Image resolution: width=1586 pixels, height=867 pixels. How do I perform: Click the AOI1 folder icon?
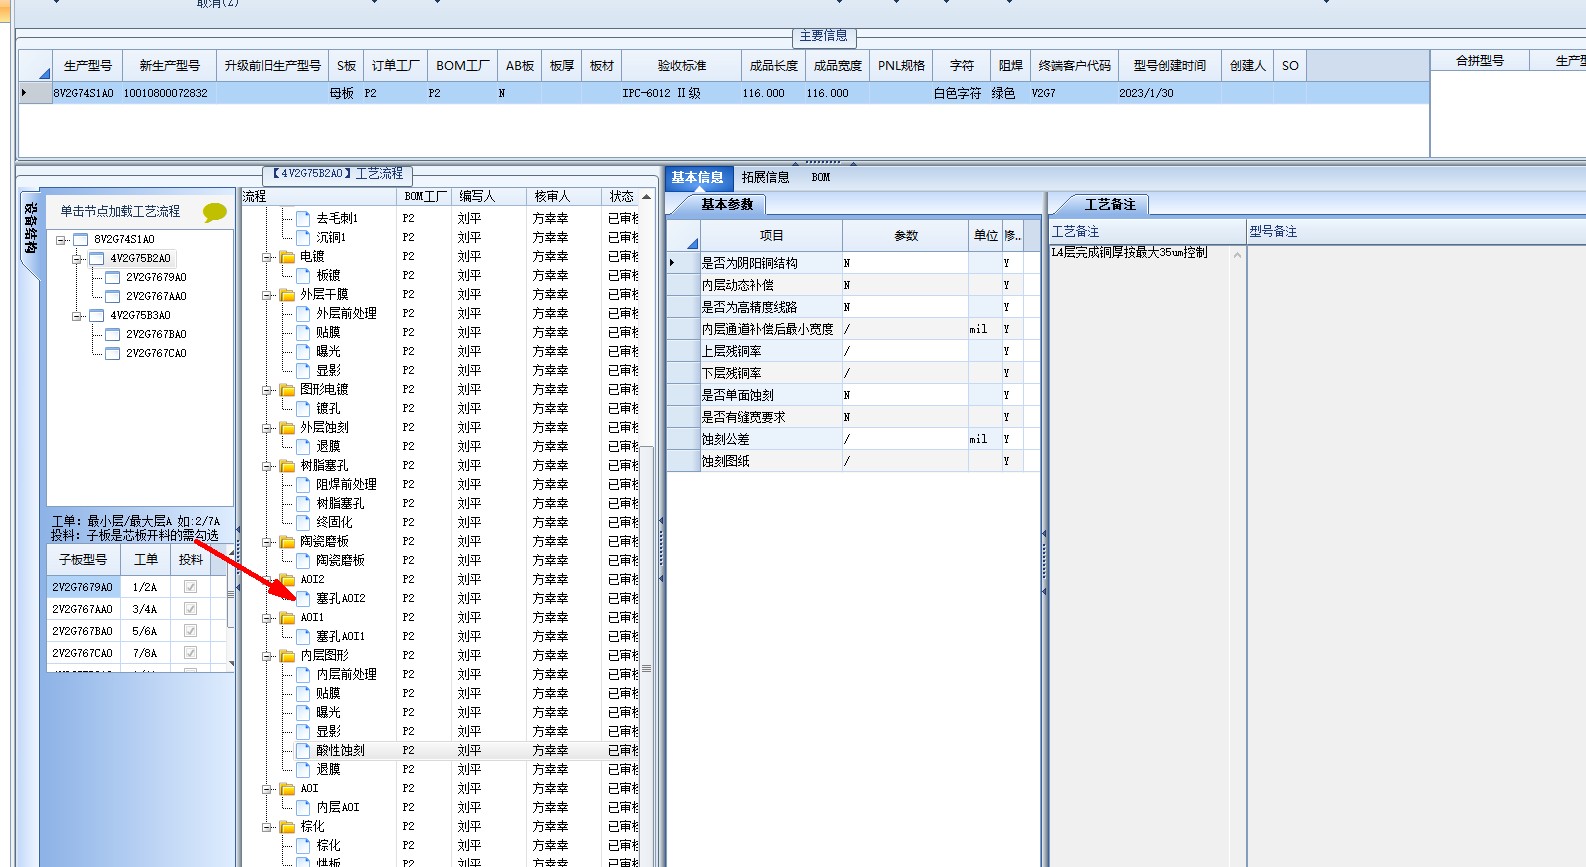pyautogui.click(x=288, y=618)
